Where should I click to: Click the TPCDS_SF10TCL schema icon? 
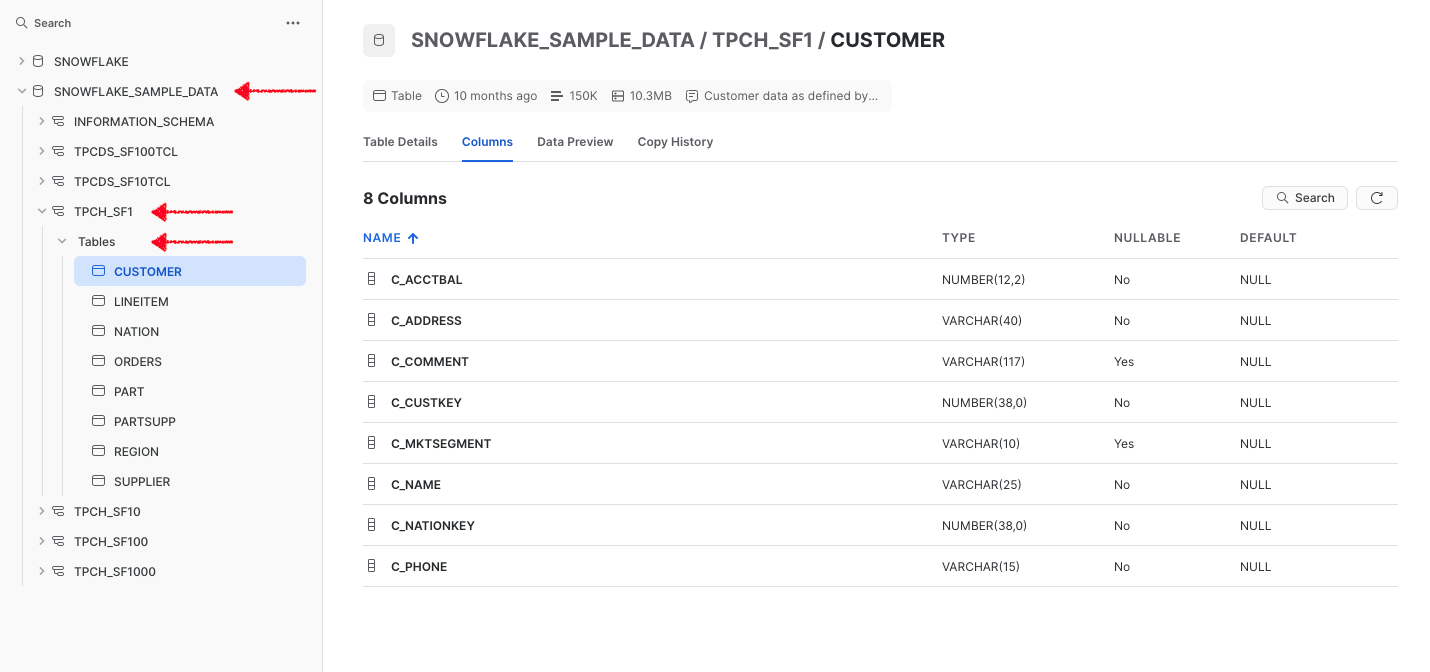(58, 181)
